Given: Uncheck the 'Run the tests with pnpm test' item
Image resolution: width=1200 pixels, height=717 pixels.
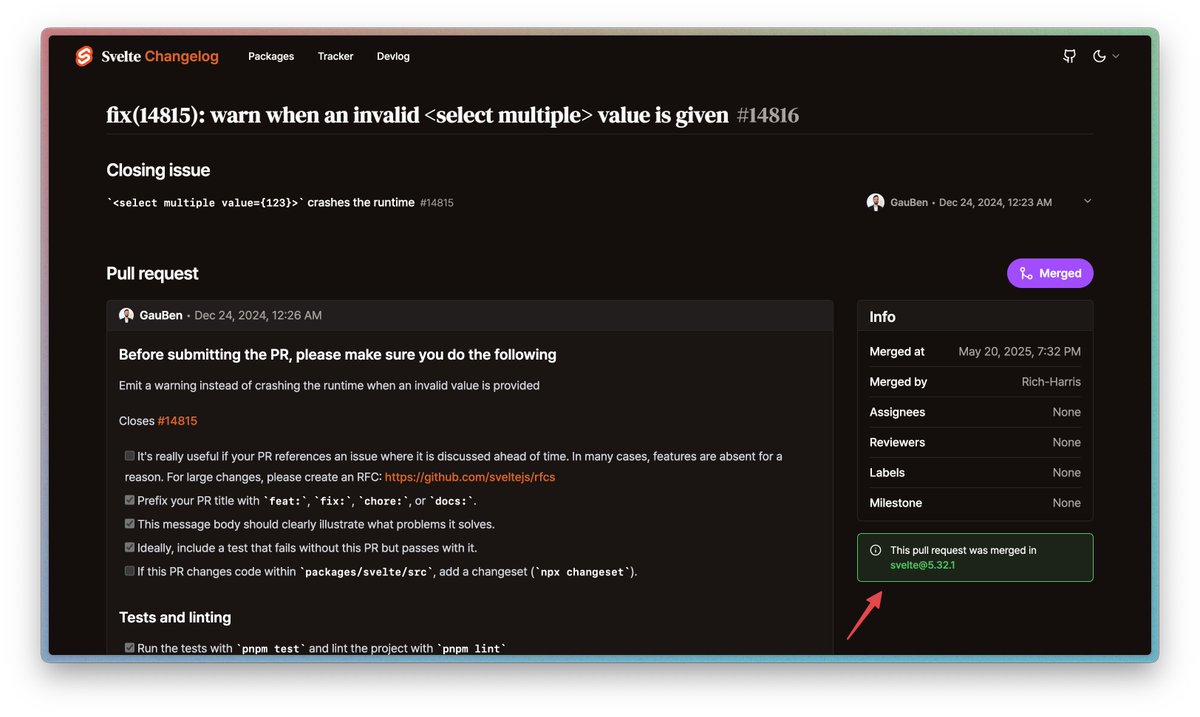Looking at the screenshot, I should tap(129, 647).
